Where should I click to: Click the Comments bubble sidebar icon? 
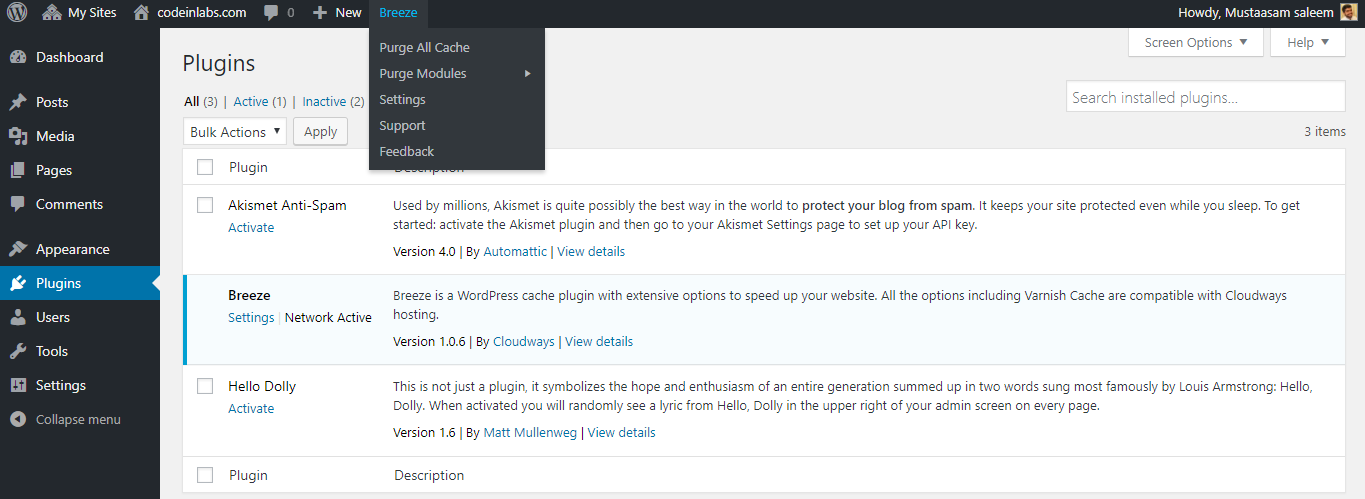pyautogui.click(x=17, y=204)
